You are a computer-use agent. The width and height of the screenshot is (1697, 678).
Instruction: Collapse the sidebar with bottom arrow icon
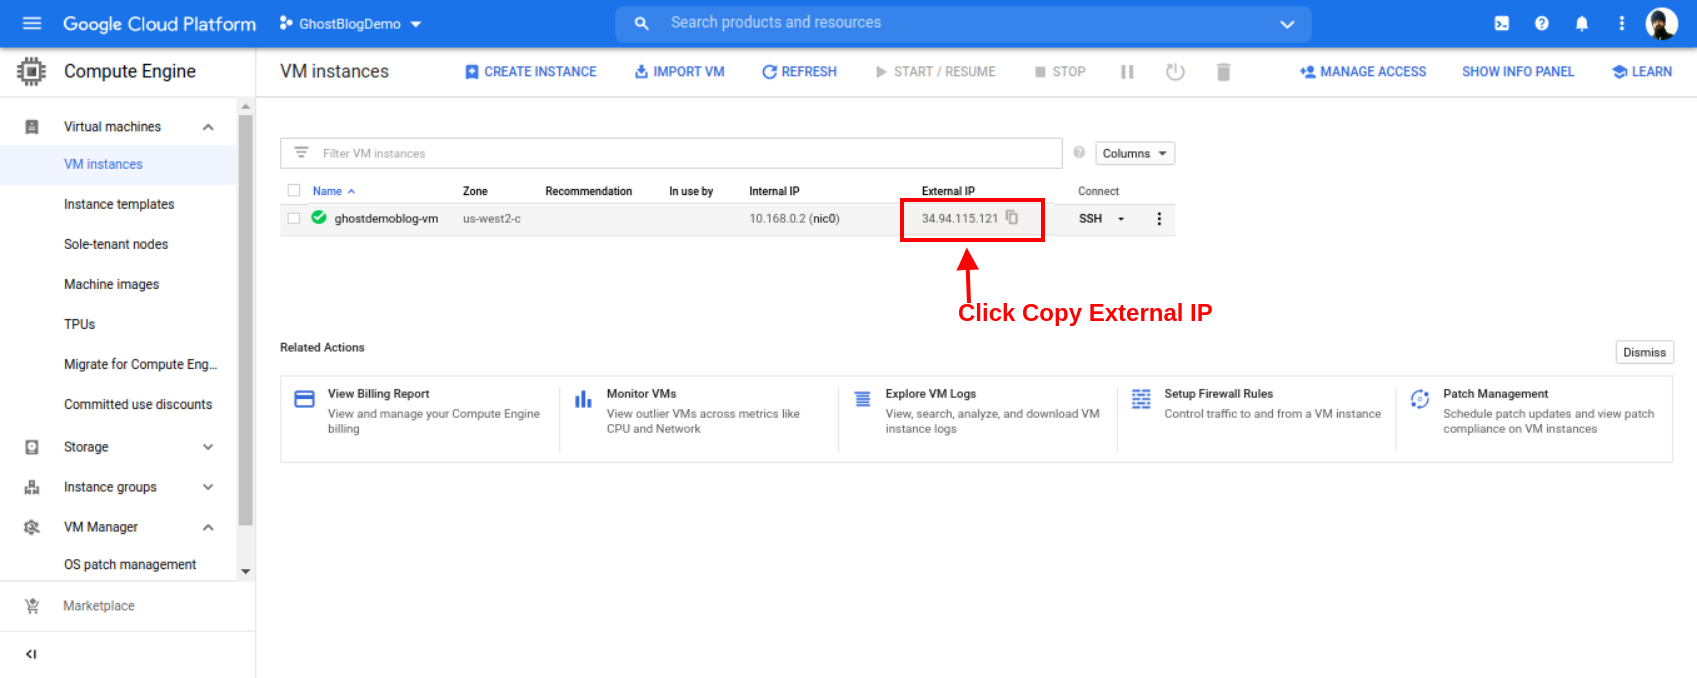[31, 654]
